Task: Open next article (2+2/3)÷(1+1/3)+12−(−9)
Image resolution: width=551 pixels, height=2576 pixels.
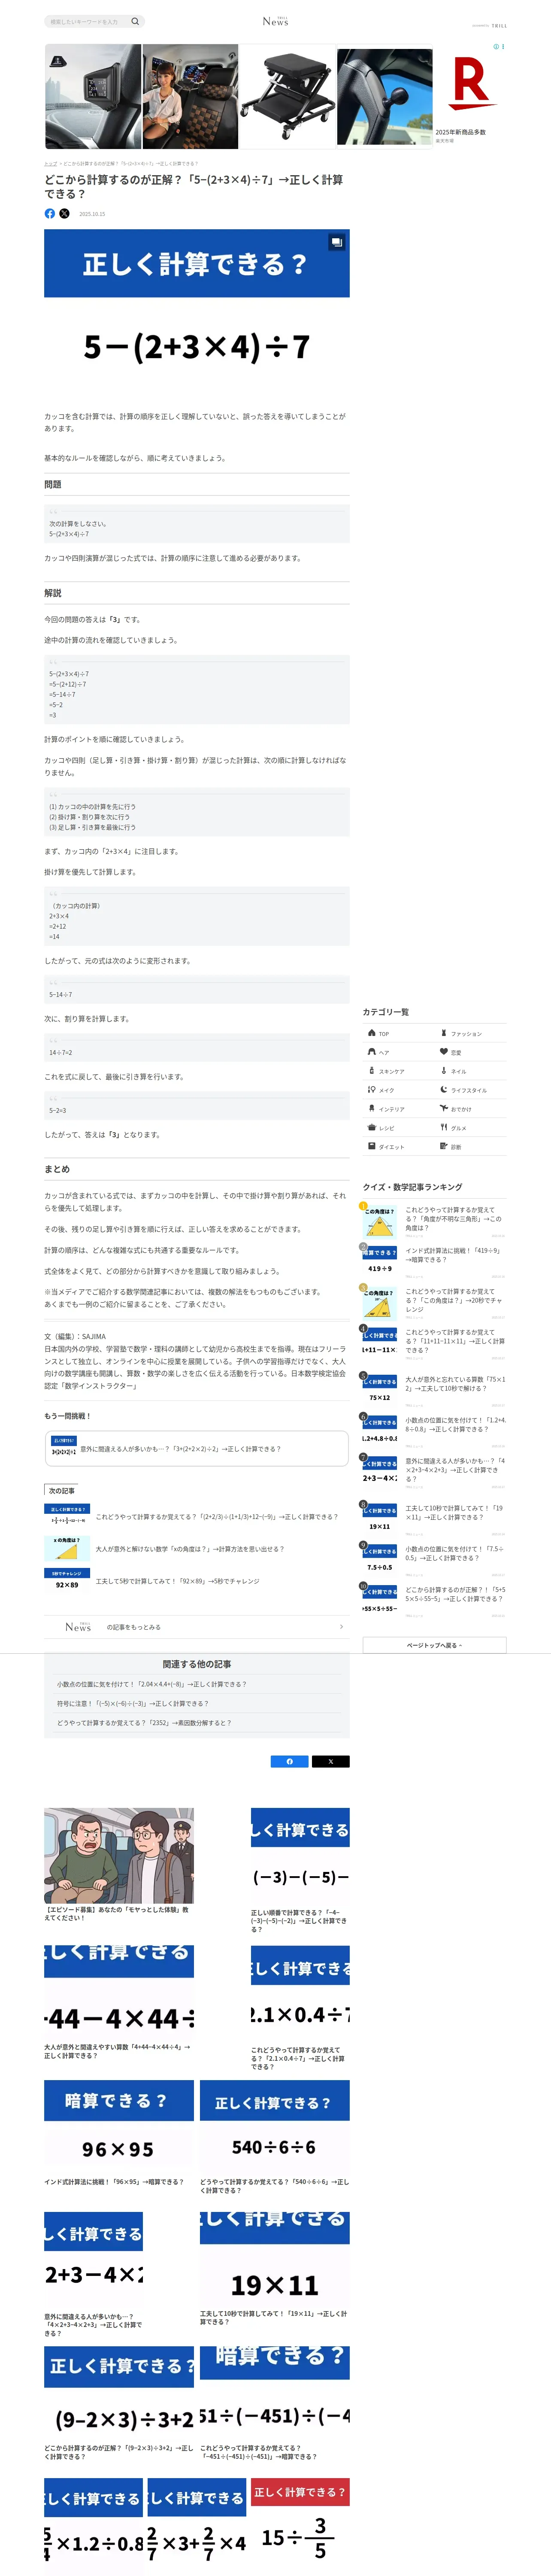Action: (196, 1516)
